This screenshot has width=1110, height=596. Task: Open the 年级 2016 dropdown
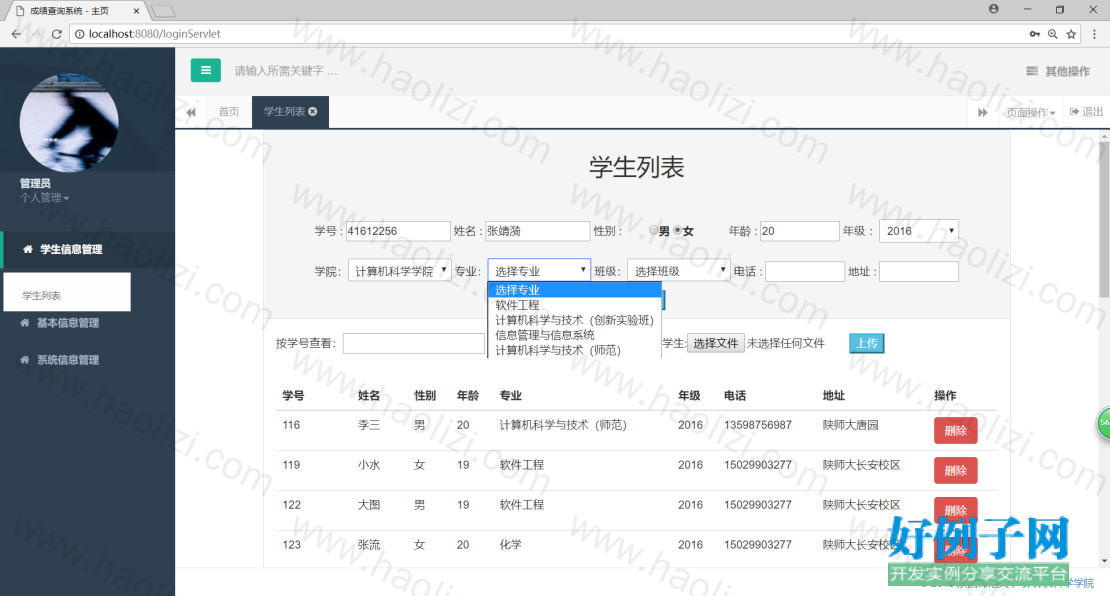[x=918, y=231]
